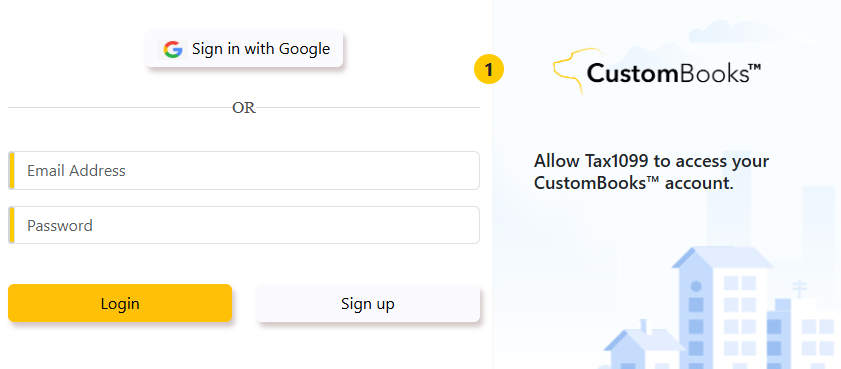Click the yellow step 1 badge

click(x=489, y=69)
